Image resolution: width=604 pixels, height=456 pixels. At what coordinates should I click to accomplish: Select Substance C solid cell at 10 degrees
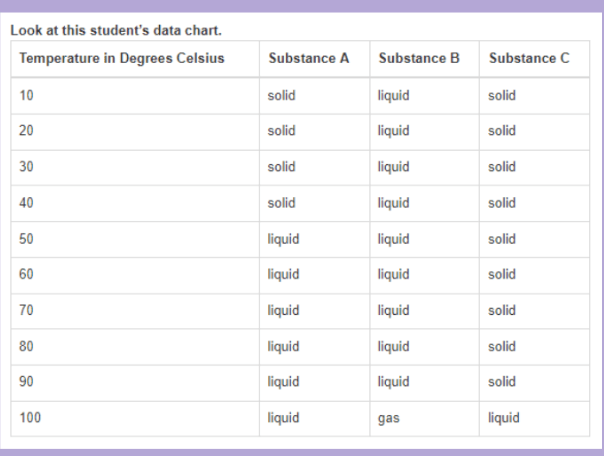click(534, 96)
